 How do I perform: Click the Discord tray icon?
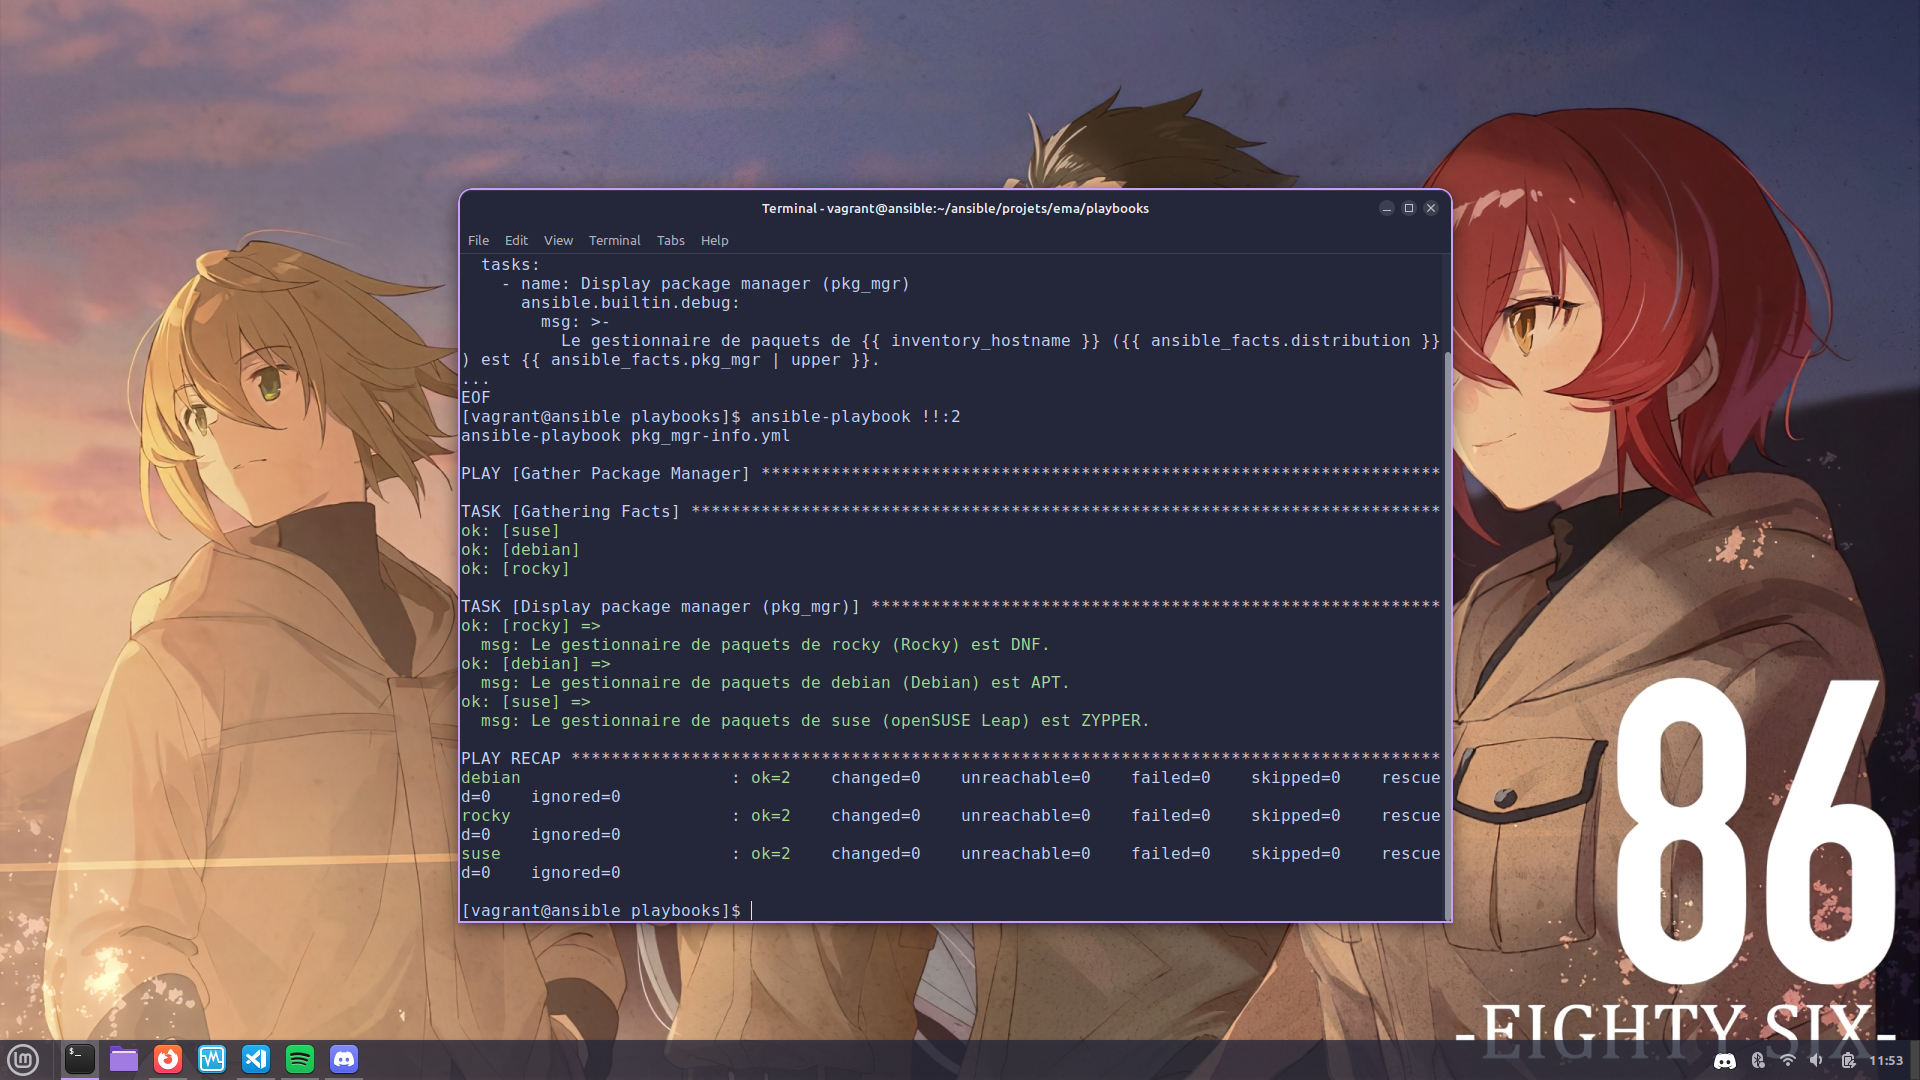pos(1725,1061)
